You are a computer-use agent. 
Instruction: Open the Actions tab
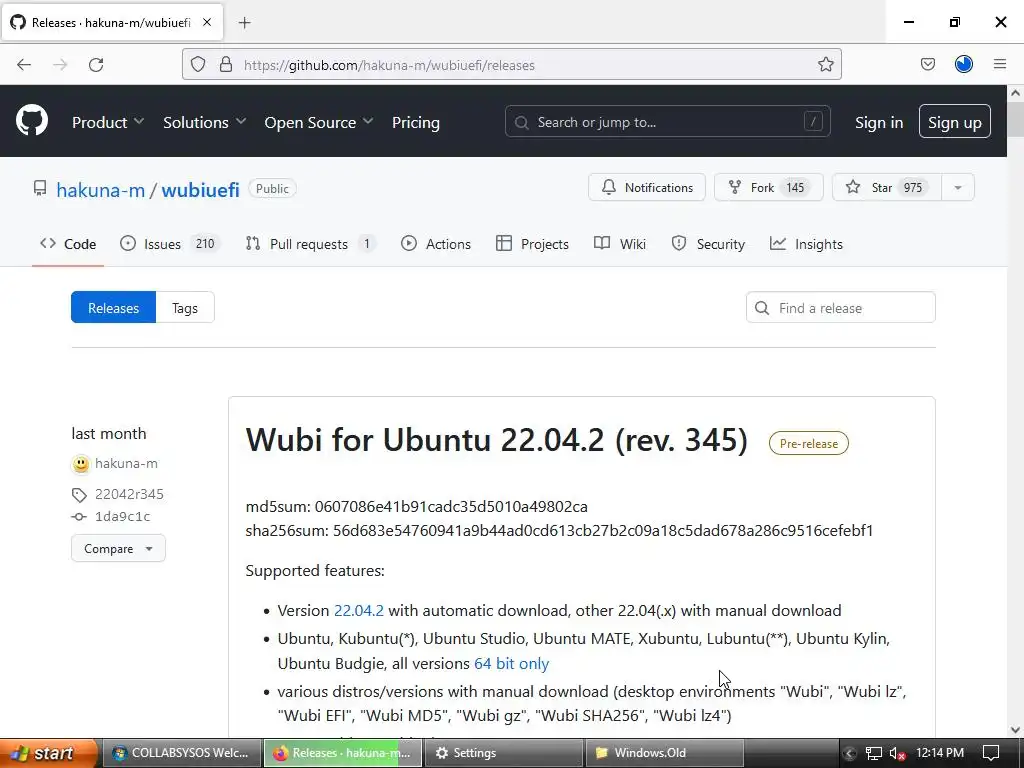coord(436,244)
